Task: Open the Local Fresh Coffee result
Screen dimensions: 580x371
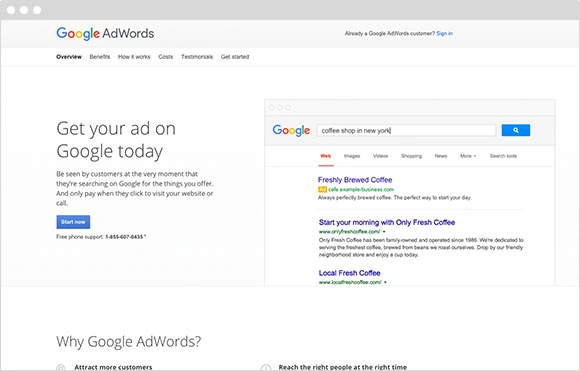Action: click(350, 273)
